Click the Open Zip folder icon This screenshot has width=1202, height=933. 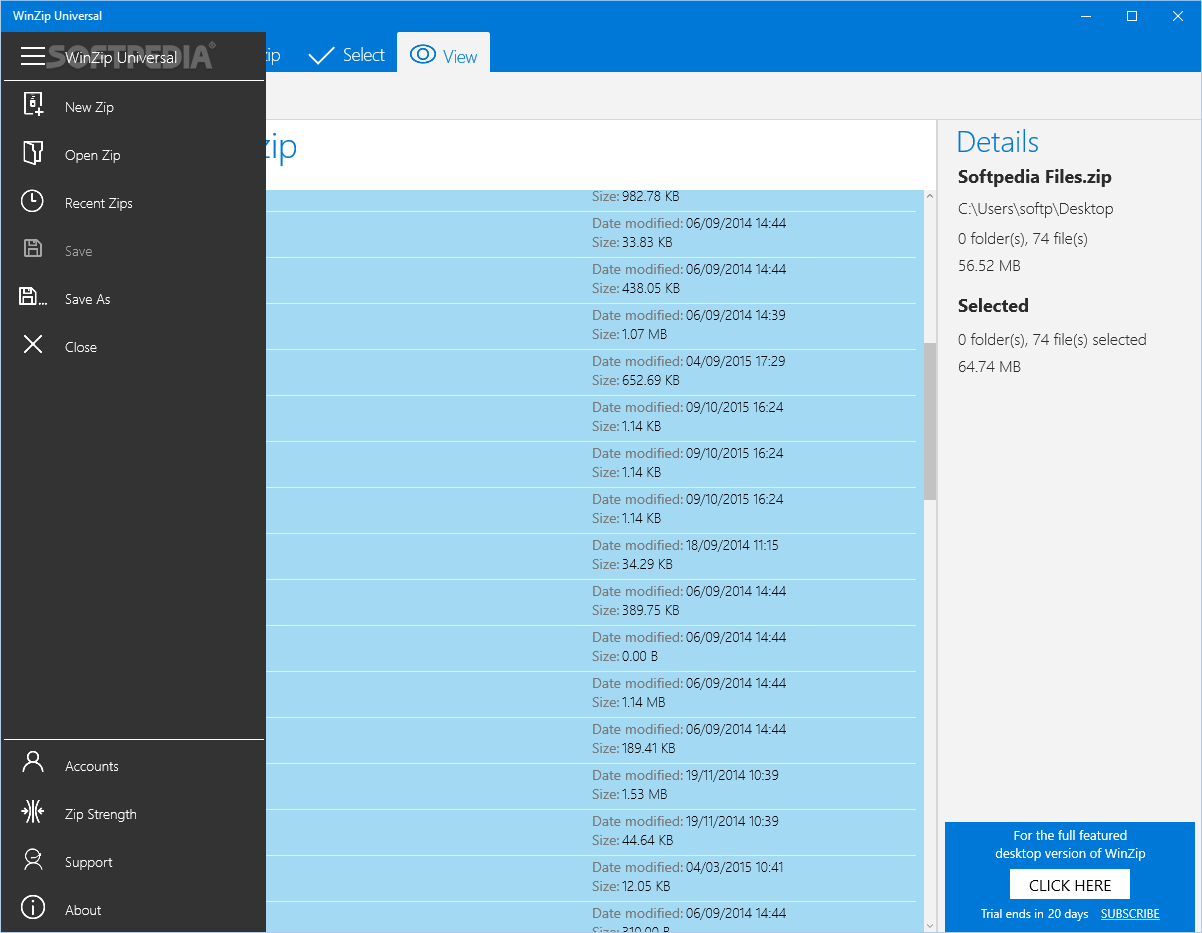coord(33,152)
